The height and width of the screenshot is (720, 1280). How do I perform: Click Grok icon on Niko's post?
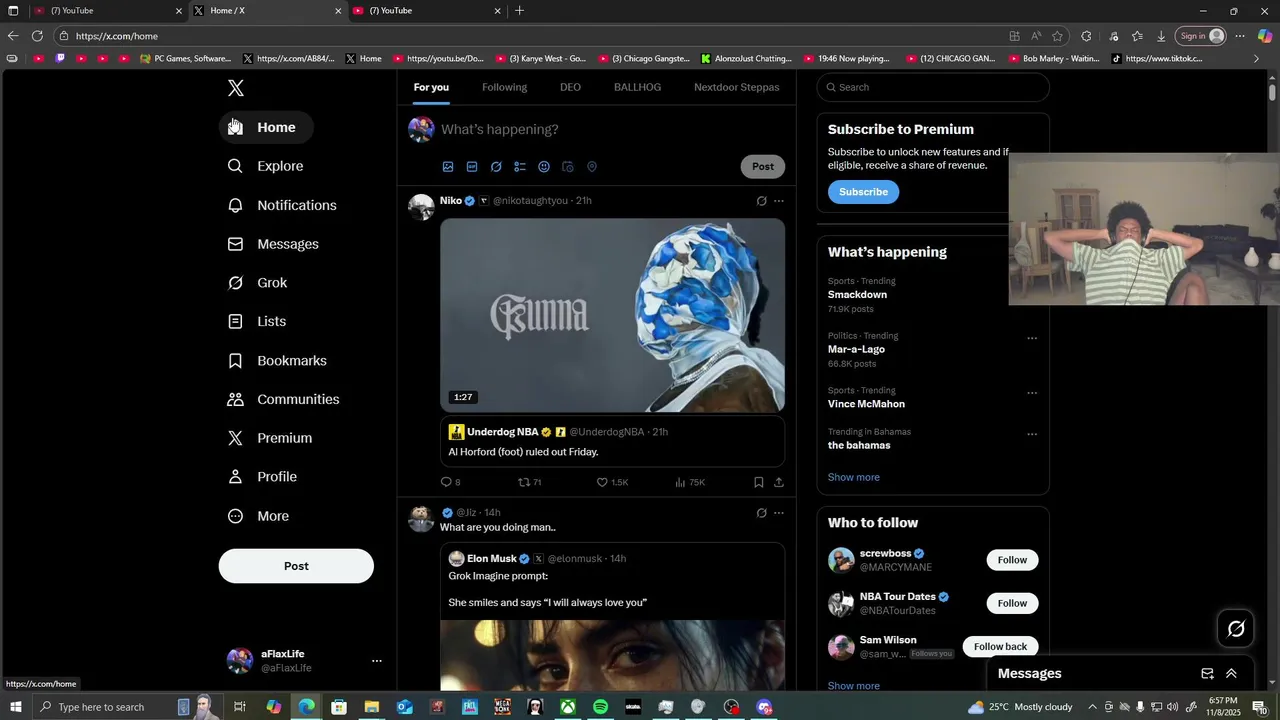click(761, 201)
